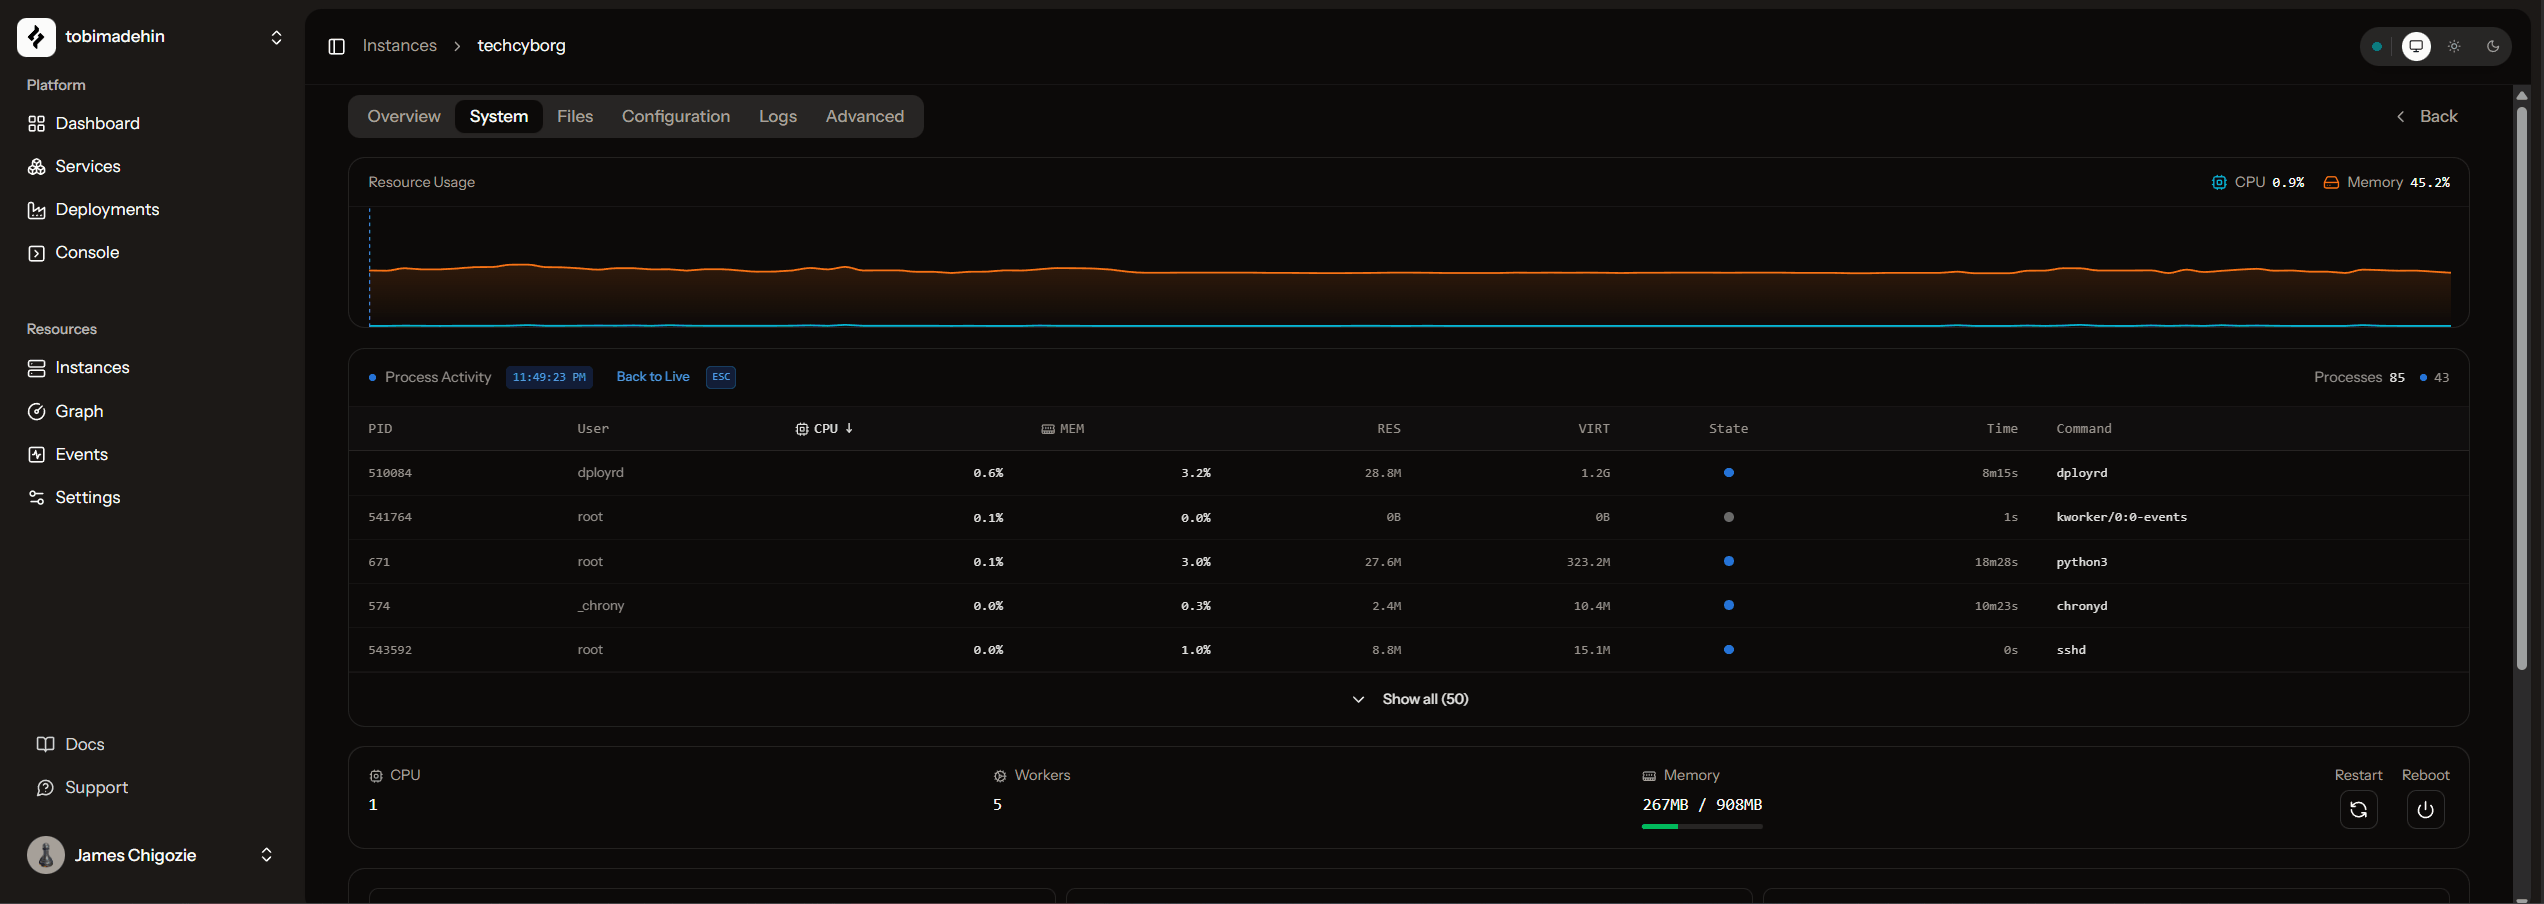The height and width of the screenshot is (904, 2544).
Task: Enable dark mode with the moon toggle
Action: click(x=2492, y=46)
